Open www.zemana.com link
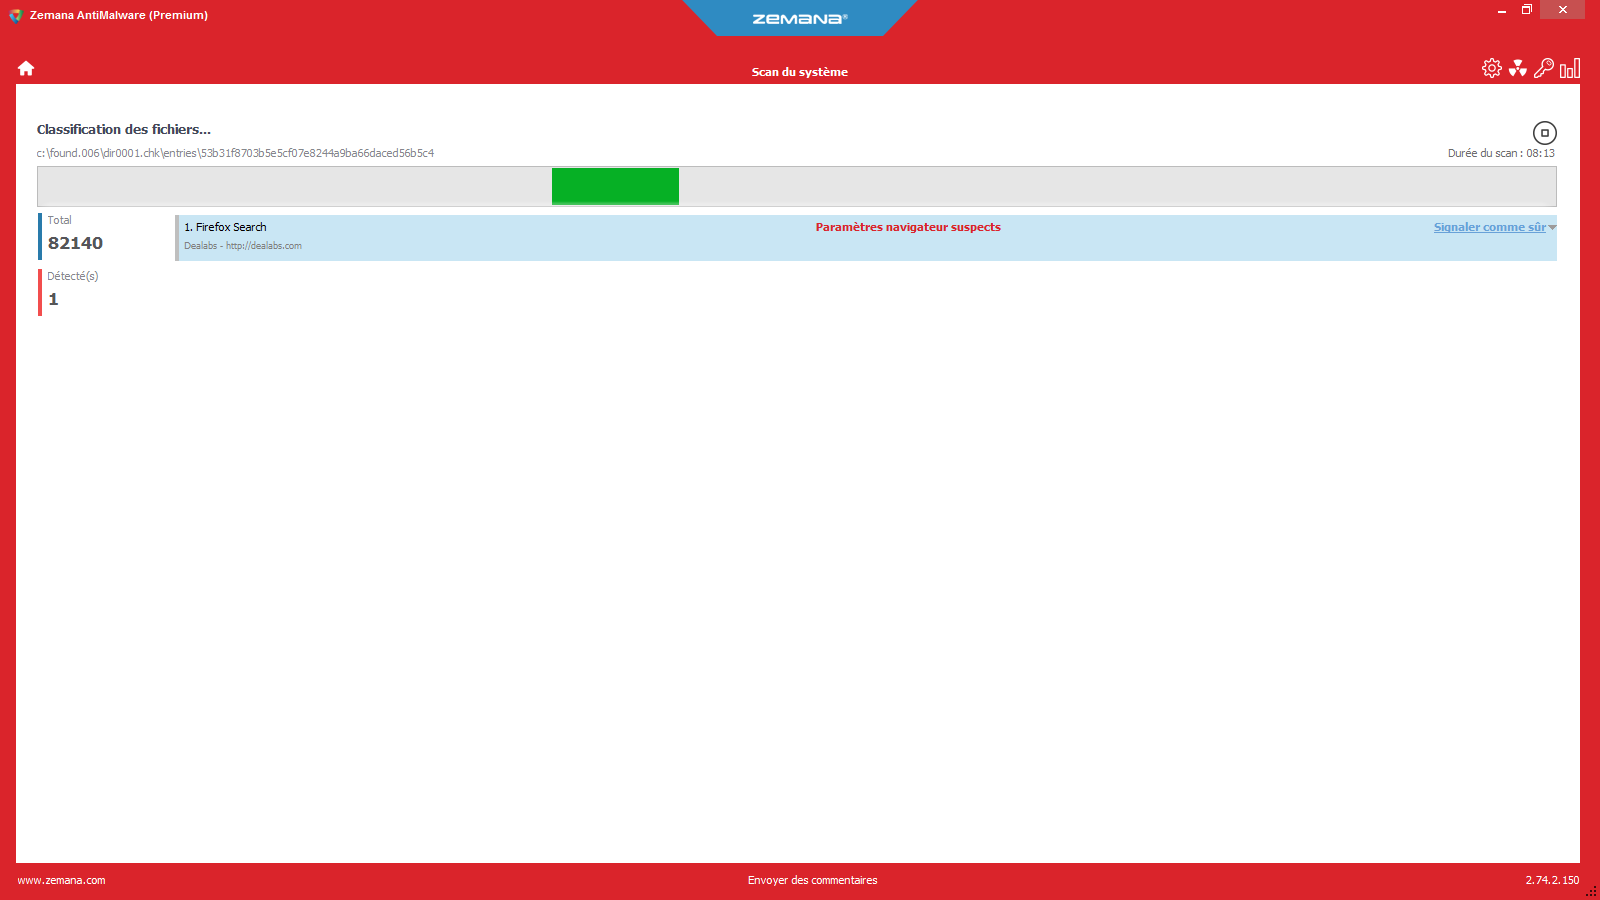Viewport: 1600px width, 900px height. [61, 880]
